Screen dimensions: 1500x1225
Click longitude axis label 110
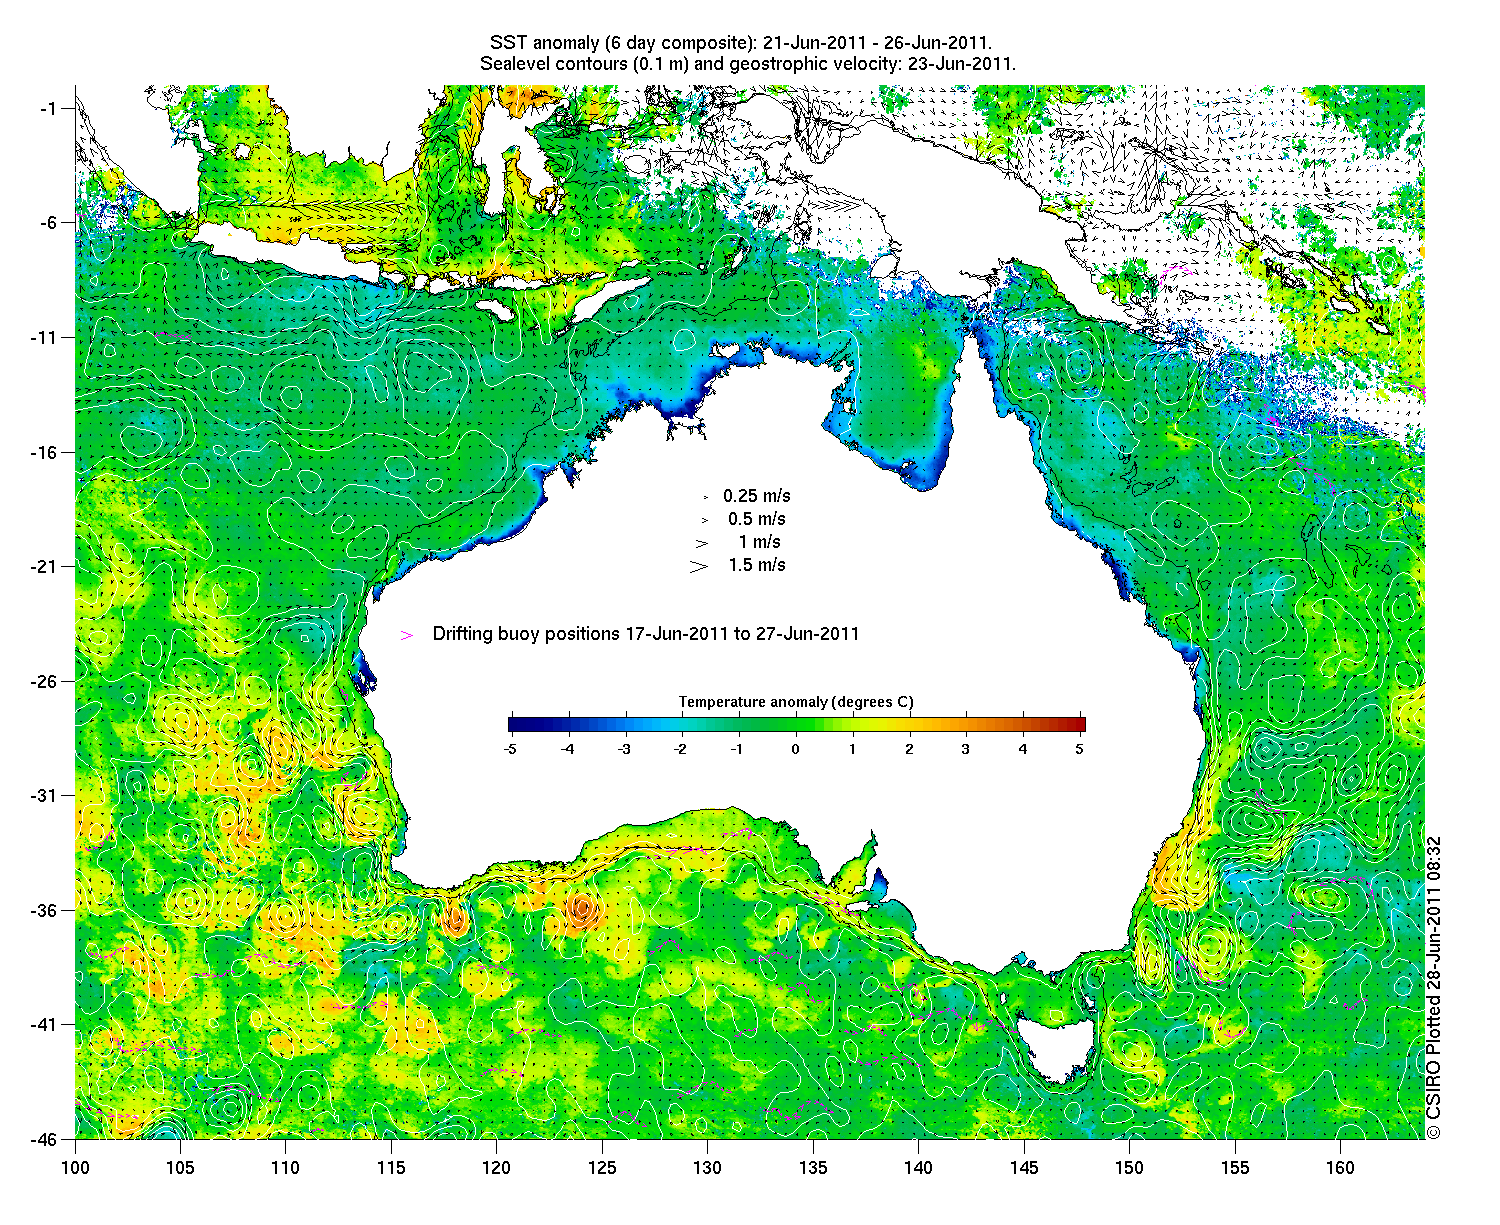pos(285,1168)
